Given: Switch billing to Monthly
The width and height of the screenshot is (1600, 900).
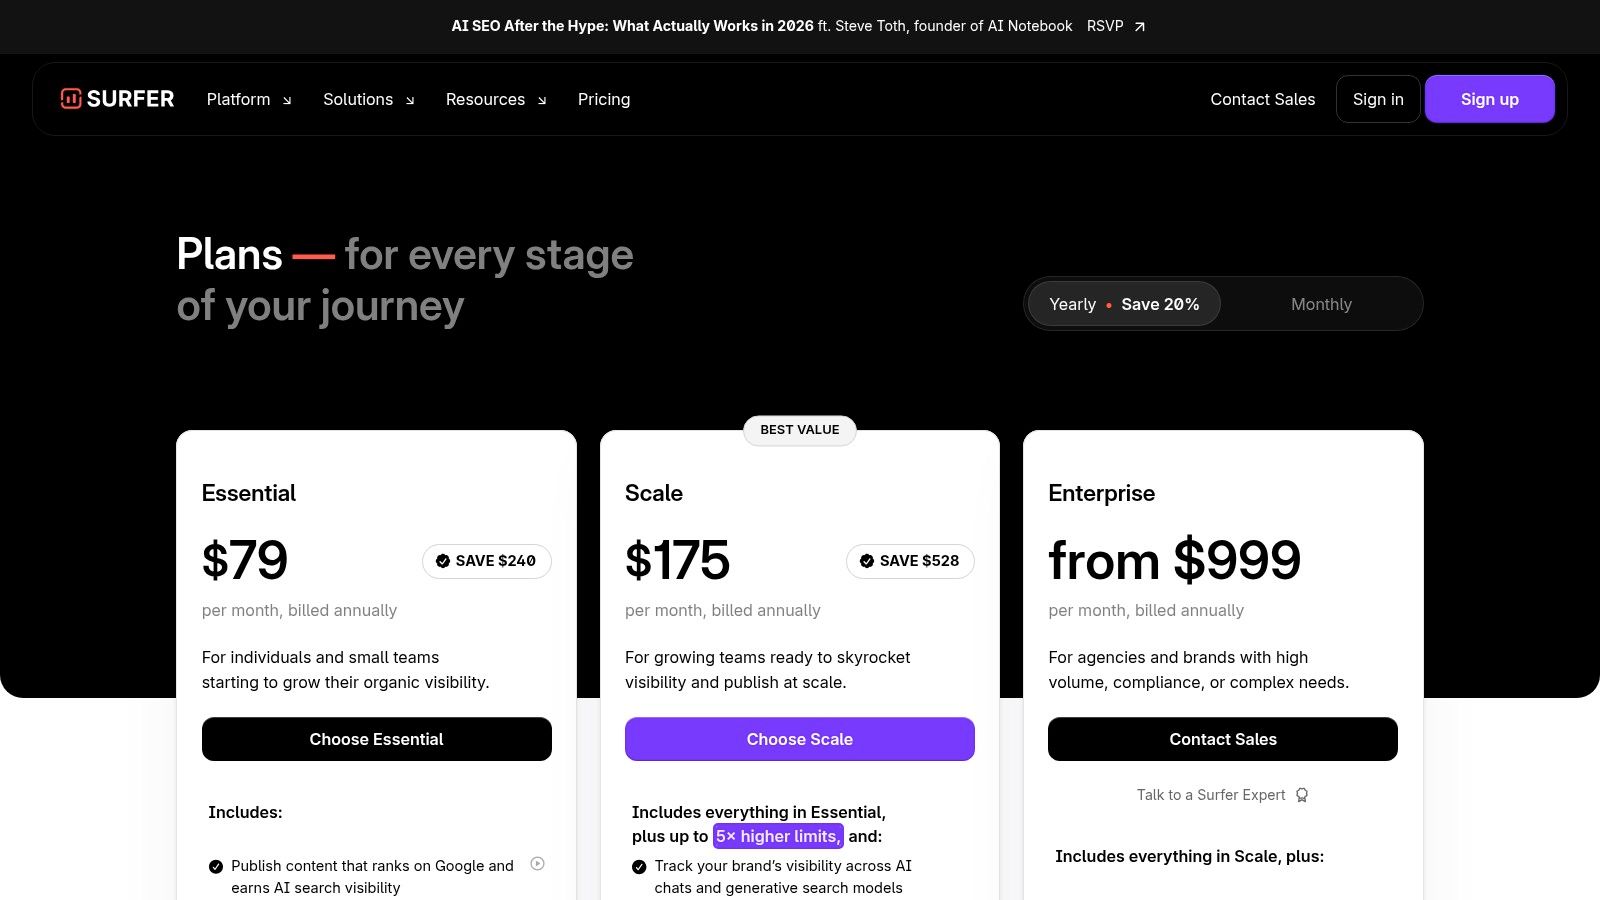Looking at the screenshot, I should 1321,303.
